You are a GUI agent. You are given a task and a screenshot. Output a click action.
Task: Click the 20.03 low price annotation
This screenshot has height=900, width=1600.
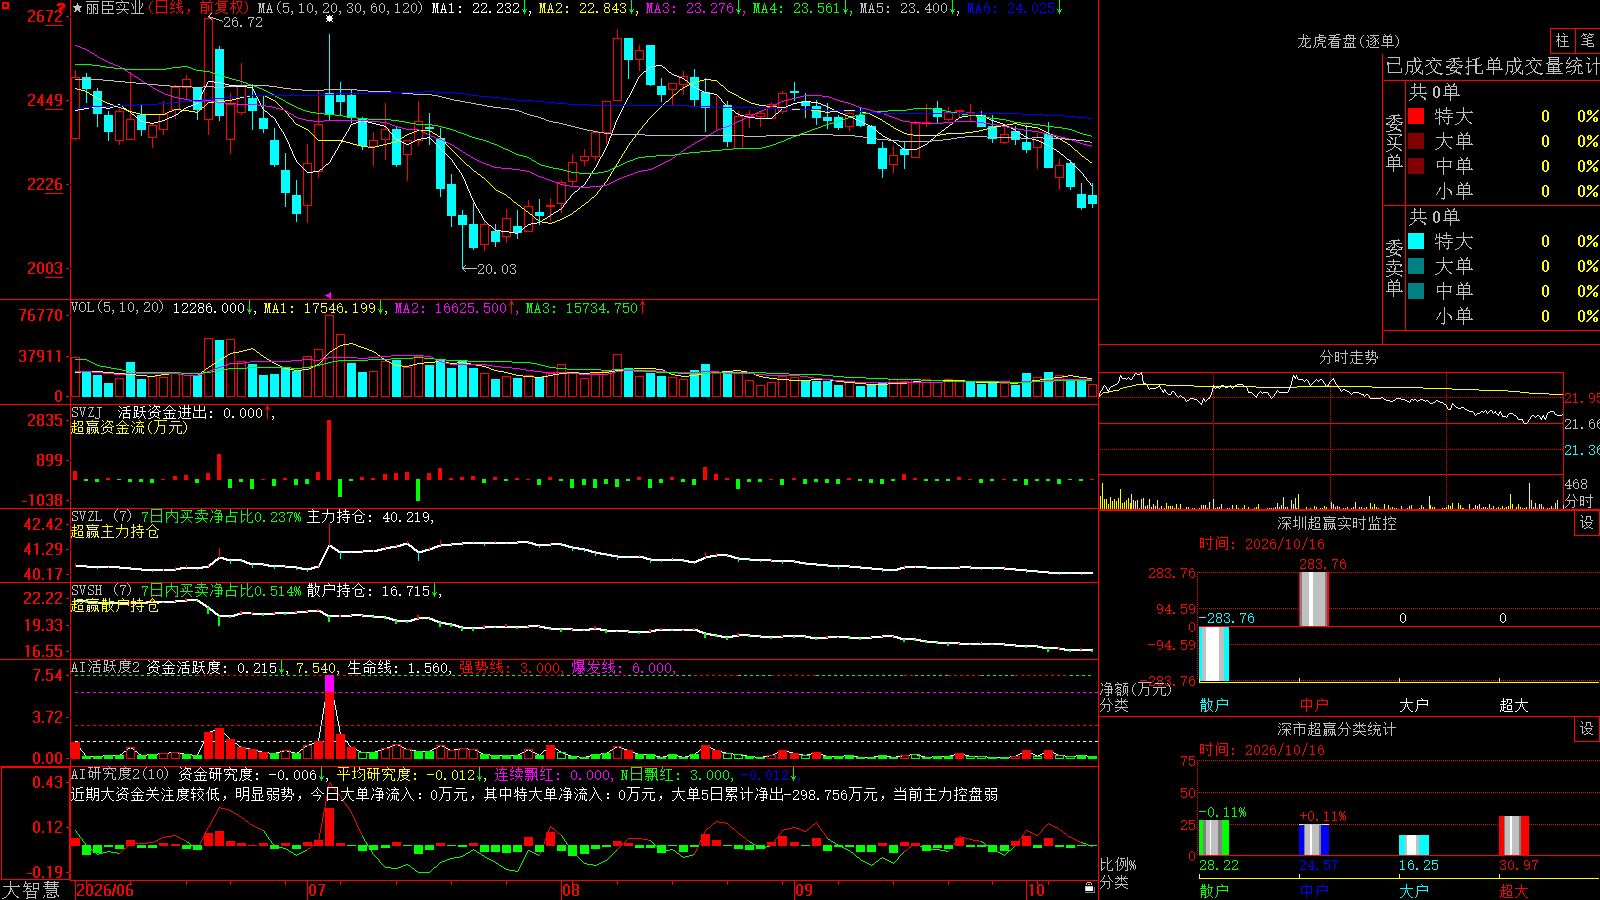(497, 269)
